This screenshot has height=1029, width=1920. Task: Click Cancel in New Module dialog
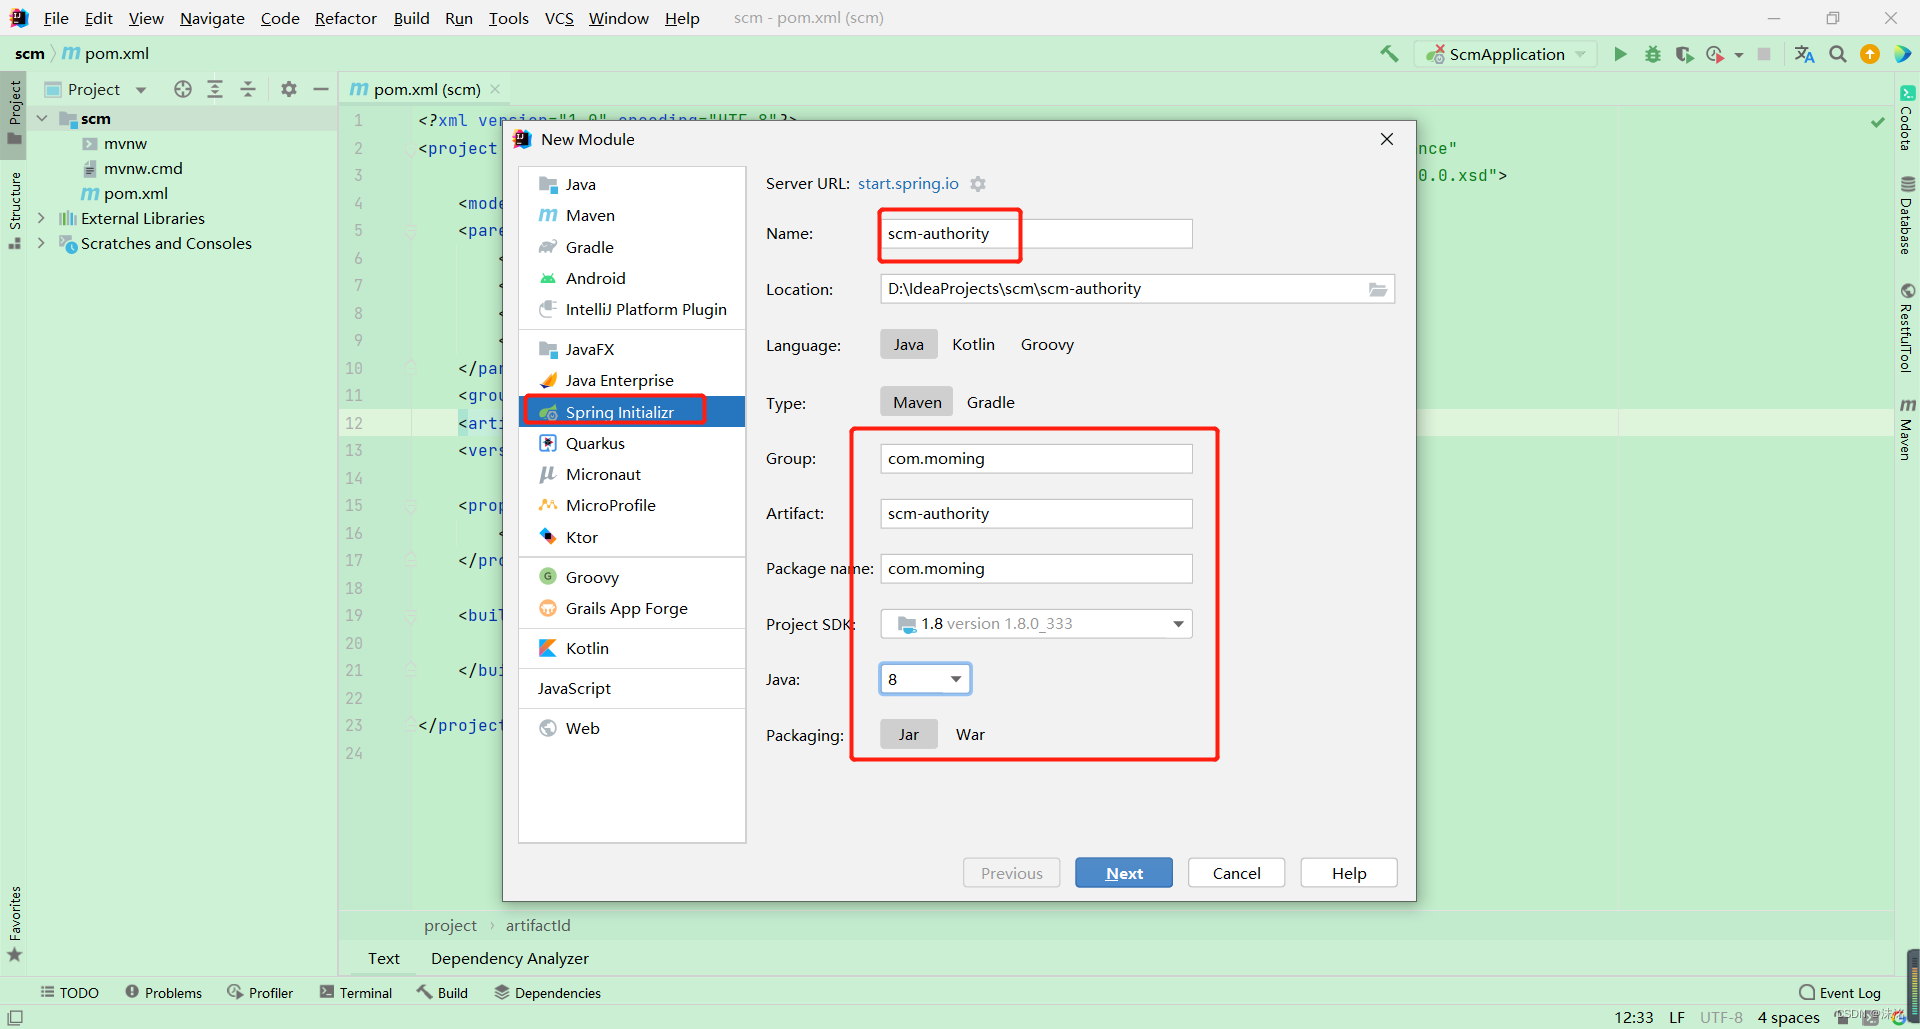(1236, 873)
